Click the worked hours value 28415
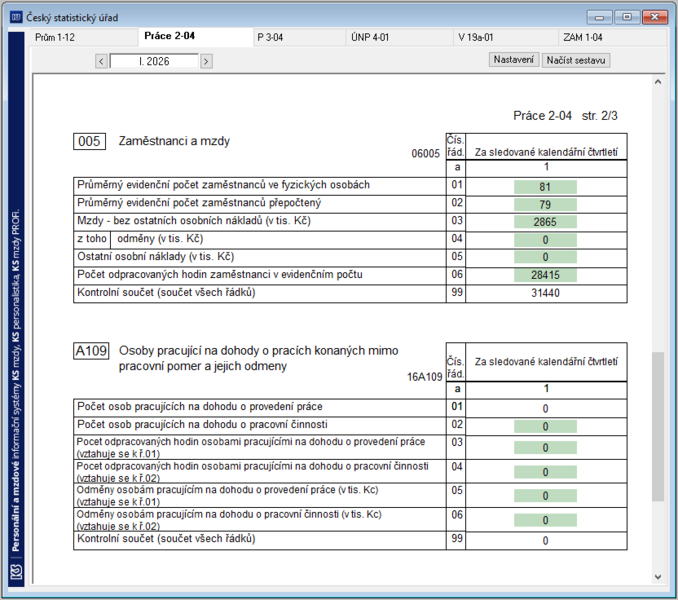 (545, 275)
